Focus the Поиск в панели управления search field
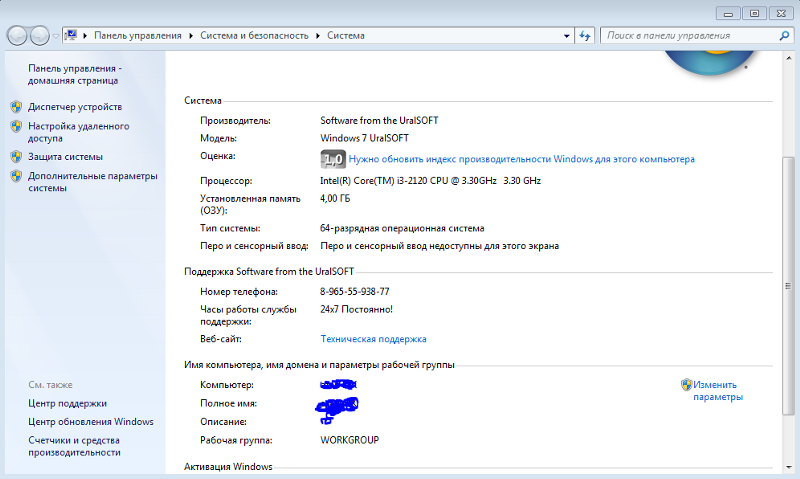 [x=690, y=36]
